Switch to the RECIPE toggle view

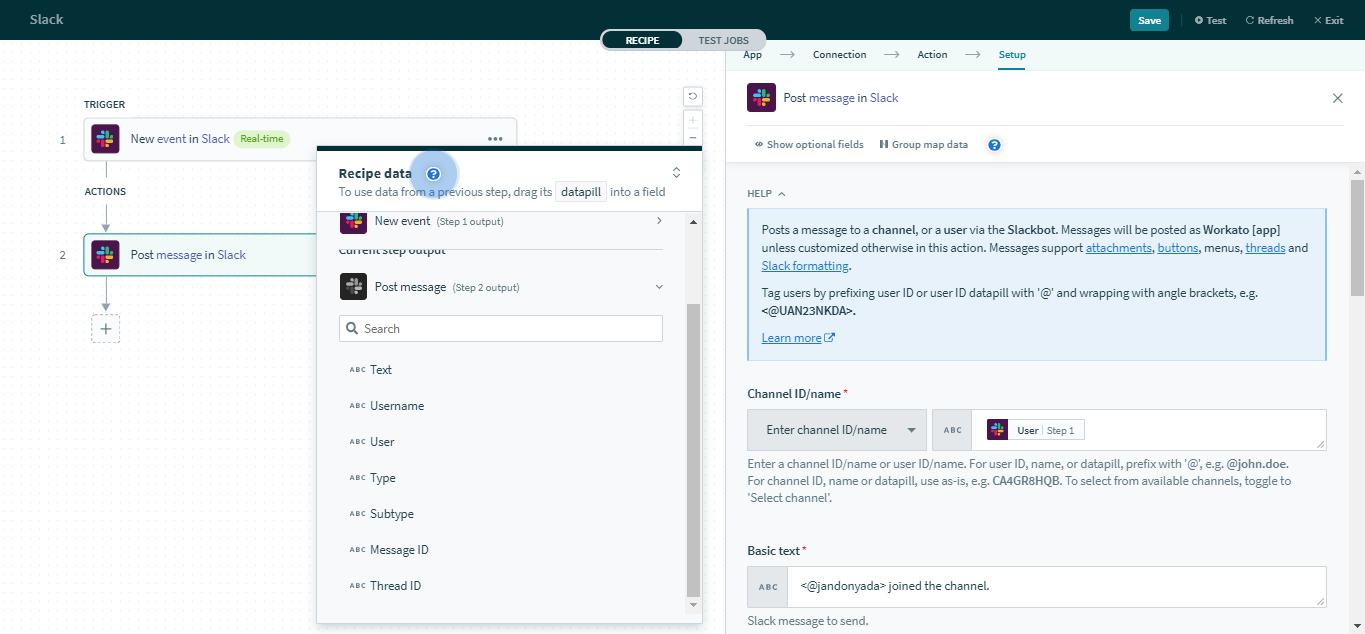point(642,40)
